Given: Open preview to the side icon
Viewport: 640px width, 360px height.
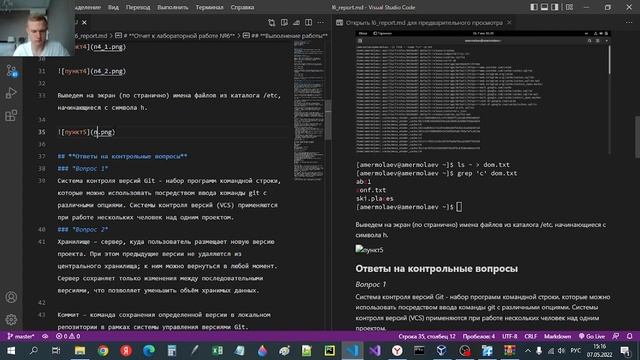Looking at the screenshot, I should coord(284,22).
